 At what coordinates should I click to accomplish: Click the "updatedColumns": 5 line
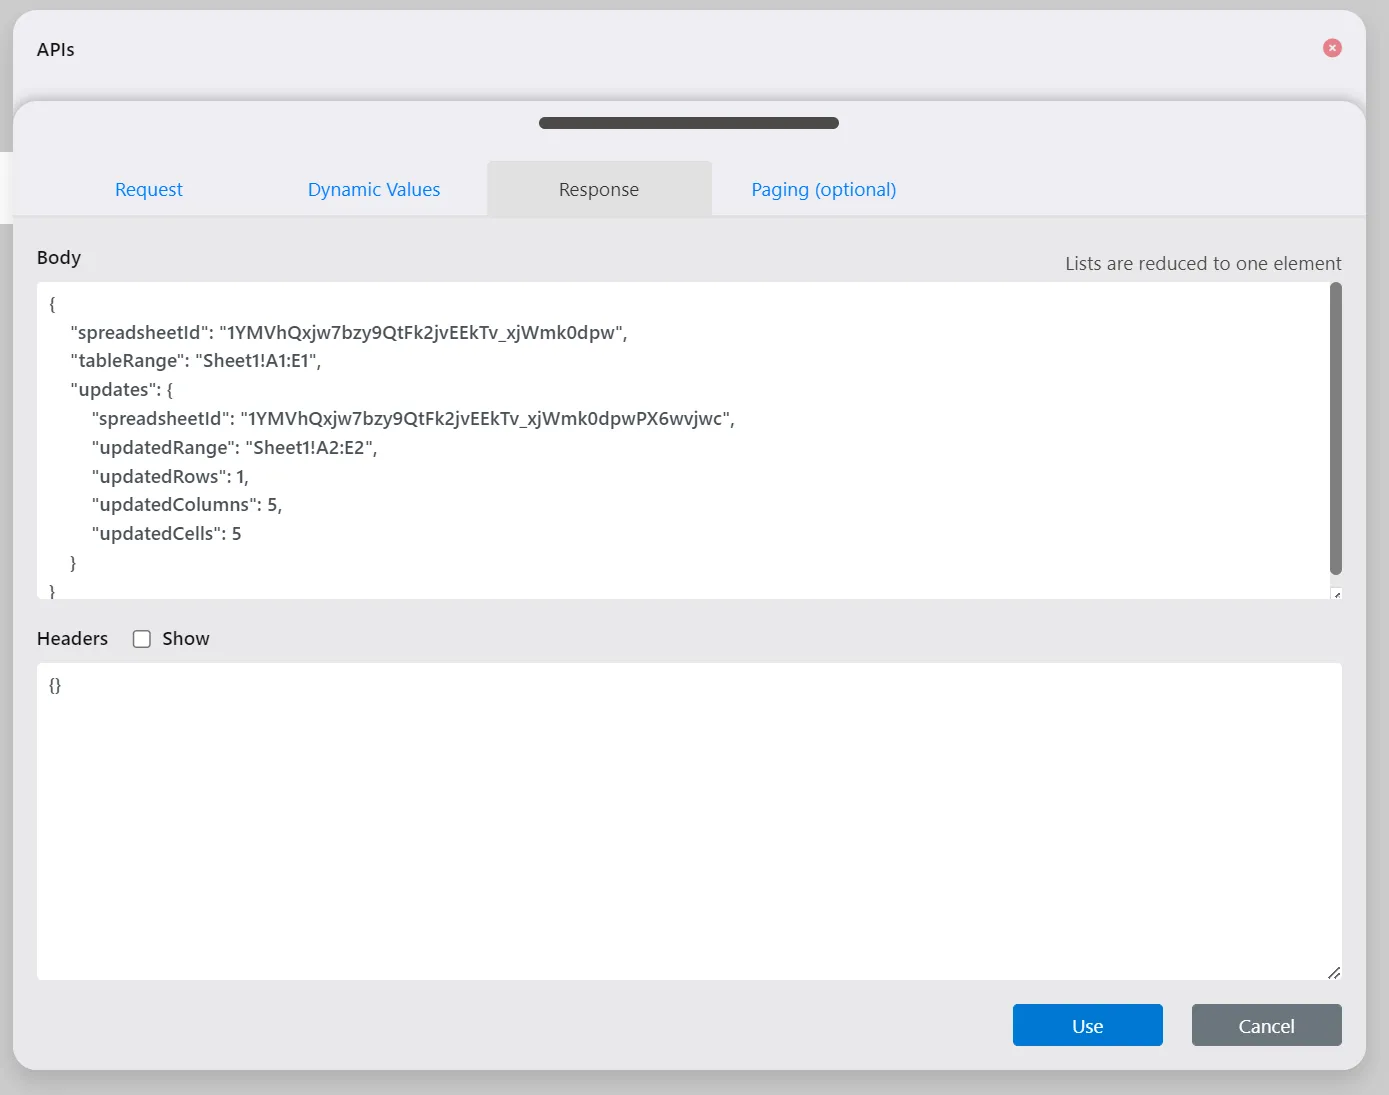coord(187,504)
